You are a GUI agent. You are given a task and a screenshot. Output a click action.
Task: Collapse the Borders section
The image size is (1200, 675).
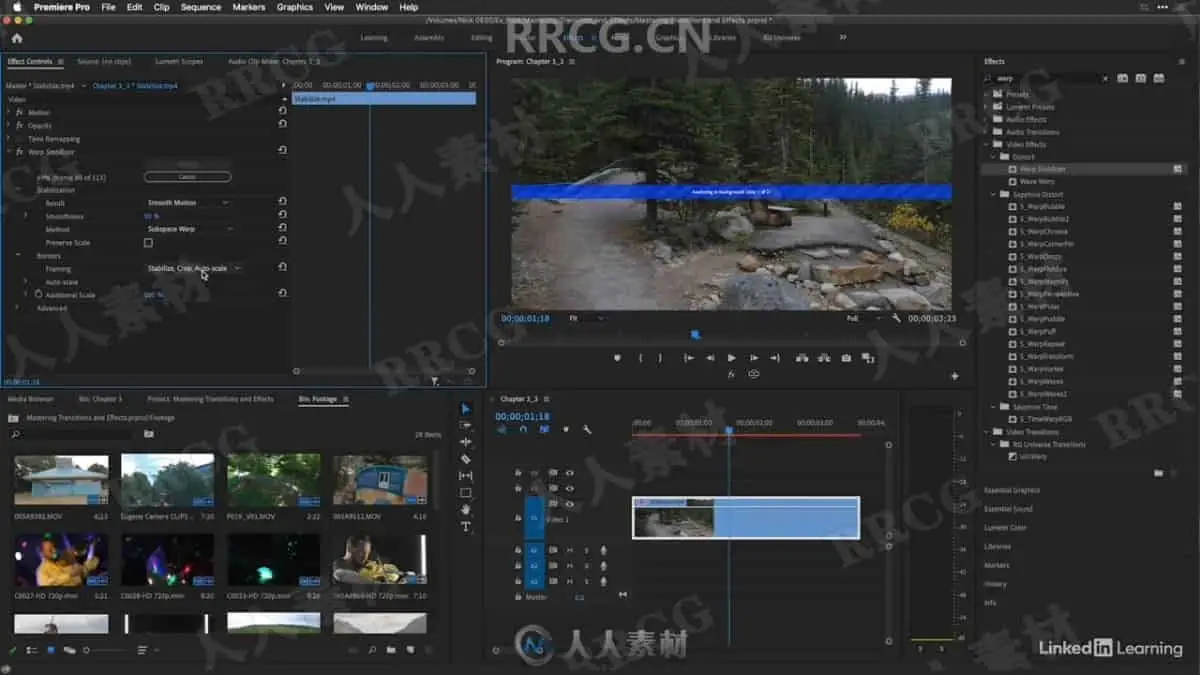point(16,255)
